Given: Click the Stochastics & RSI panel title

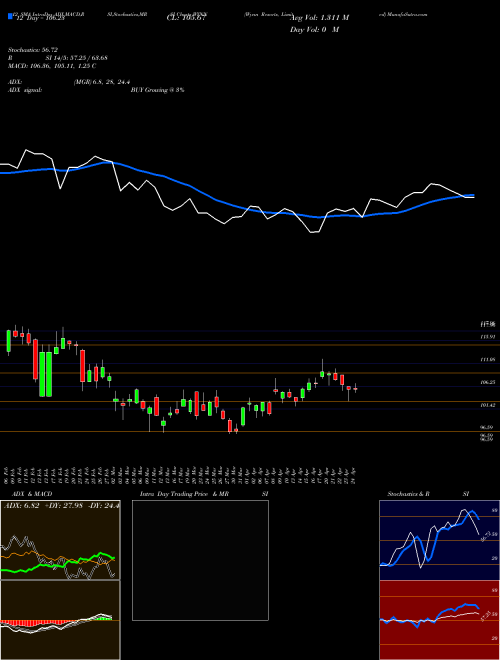Looking at the screenshot, I should pos(428,494).
